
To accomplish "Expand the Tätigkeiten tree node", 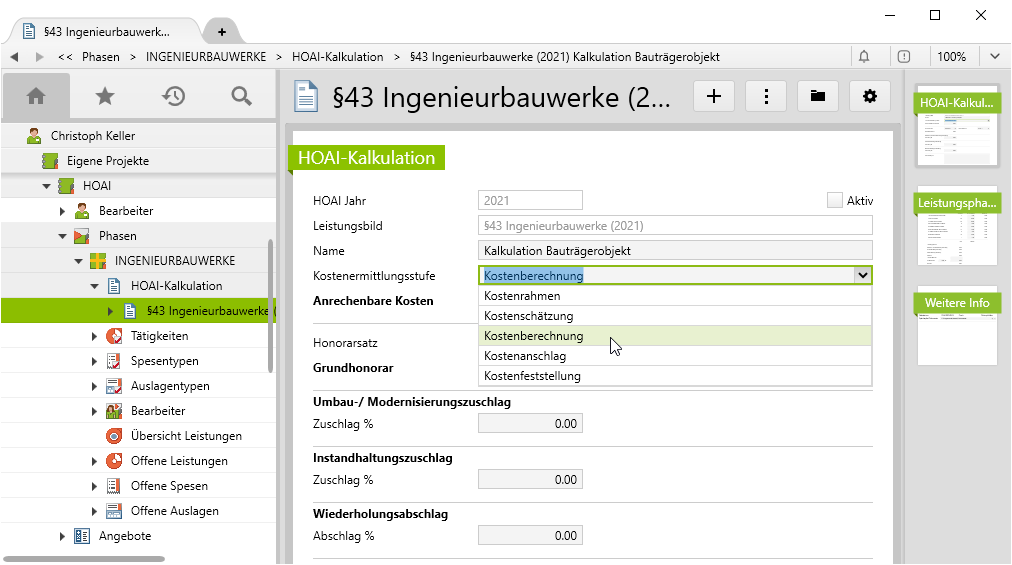I will 94,336.
